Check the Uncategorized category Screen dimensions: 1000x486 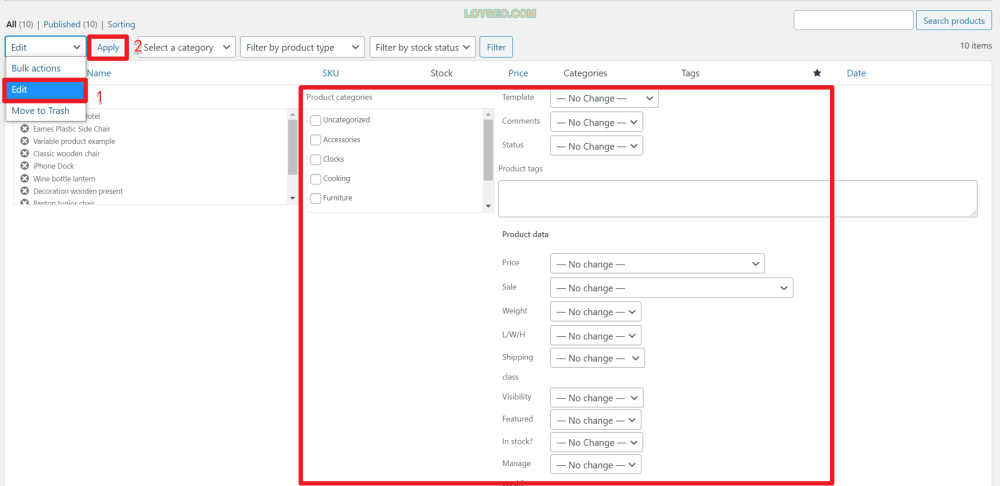coord(315,120)
